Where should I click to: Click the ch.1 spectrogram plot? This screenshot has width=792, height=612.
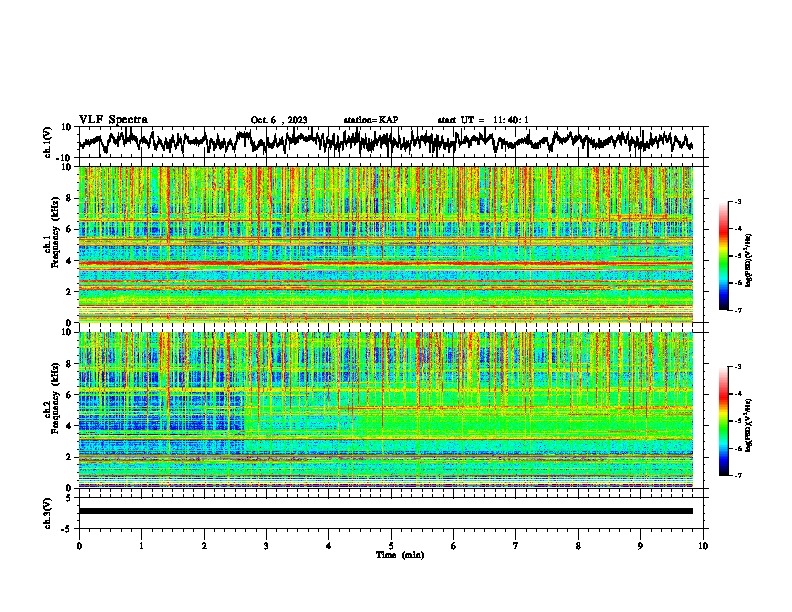[386, 244]
